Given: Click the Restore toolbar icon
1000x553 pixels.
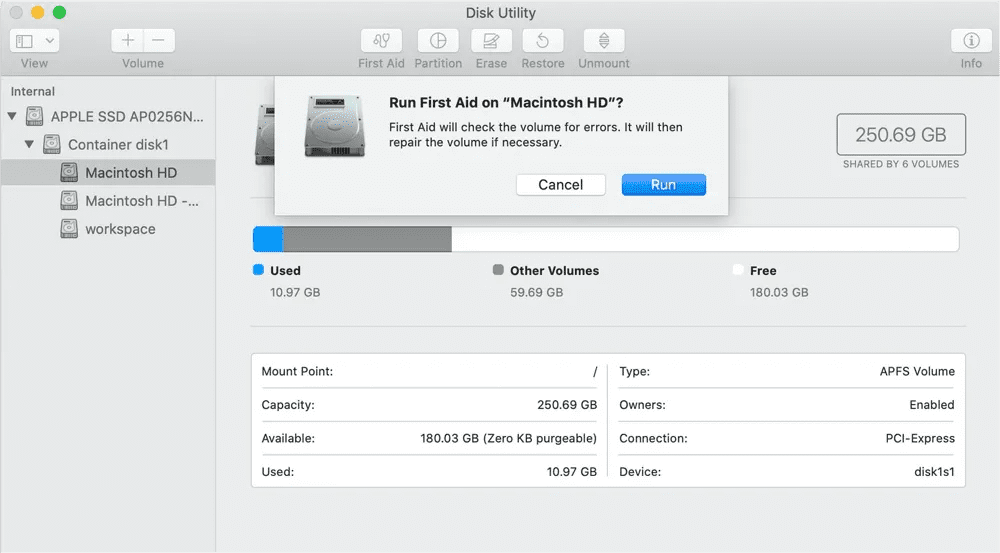Looking at the screenshot, I should coord(542,41).
